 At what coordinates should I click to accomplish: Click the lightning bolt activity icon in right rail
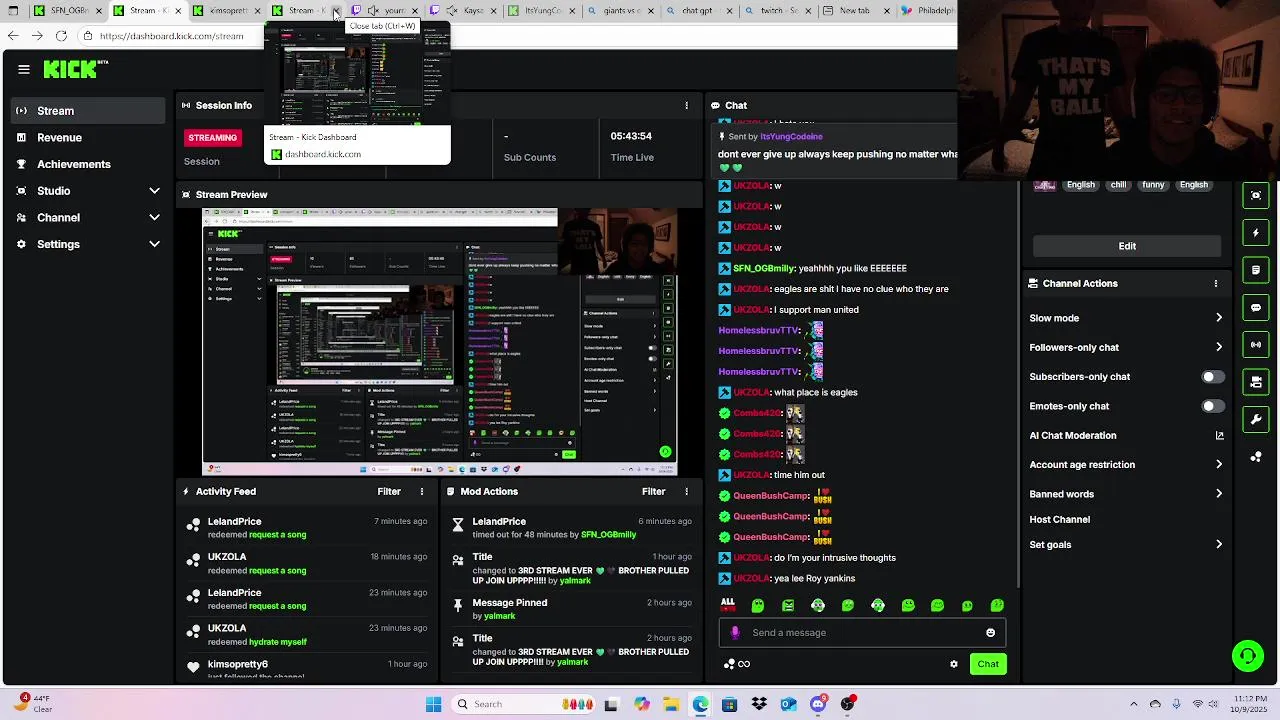click(1256, 233)
